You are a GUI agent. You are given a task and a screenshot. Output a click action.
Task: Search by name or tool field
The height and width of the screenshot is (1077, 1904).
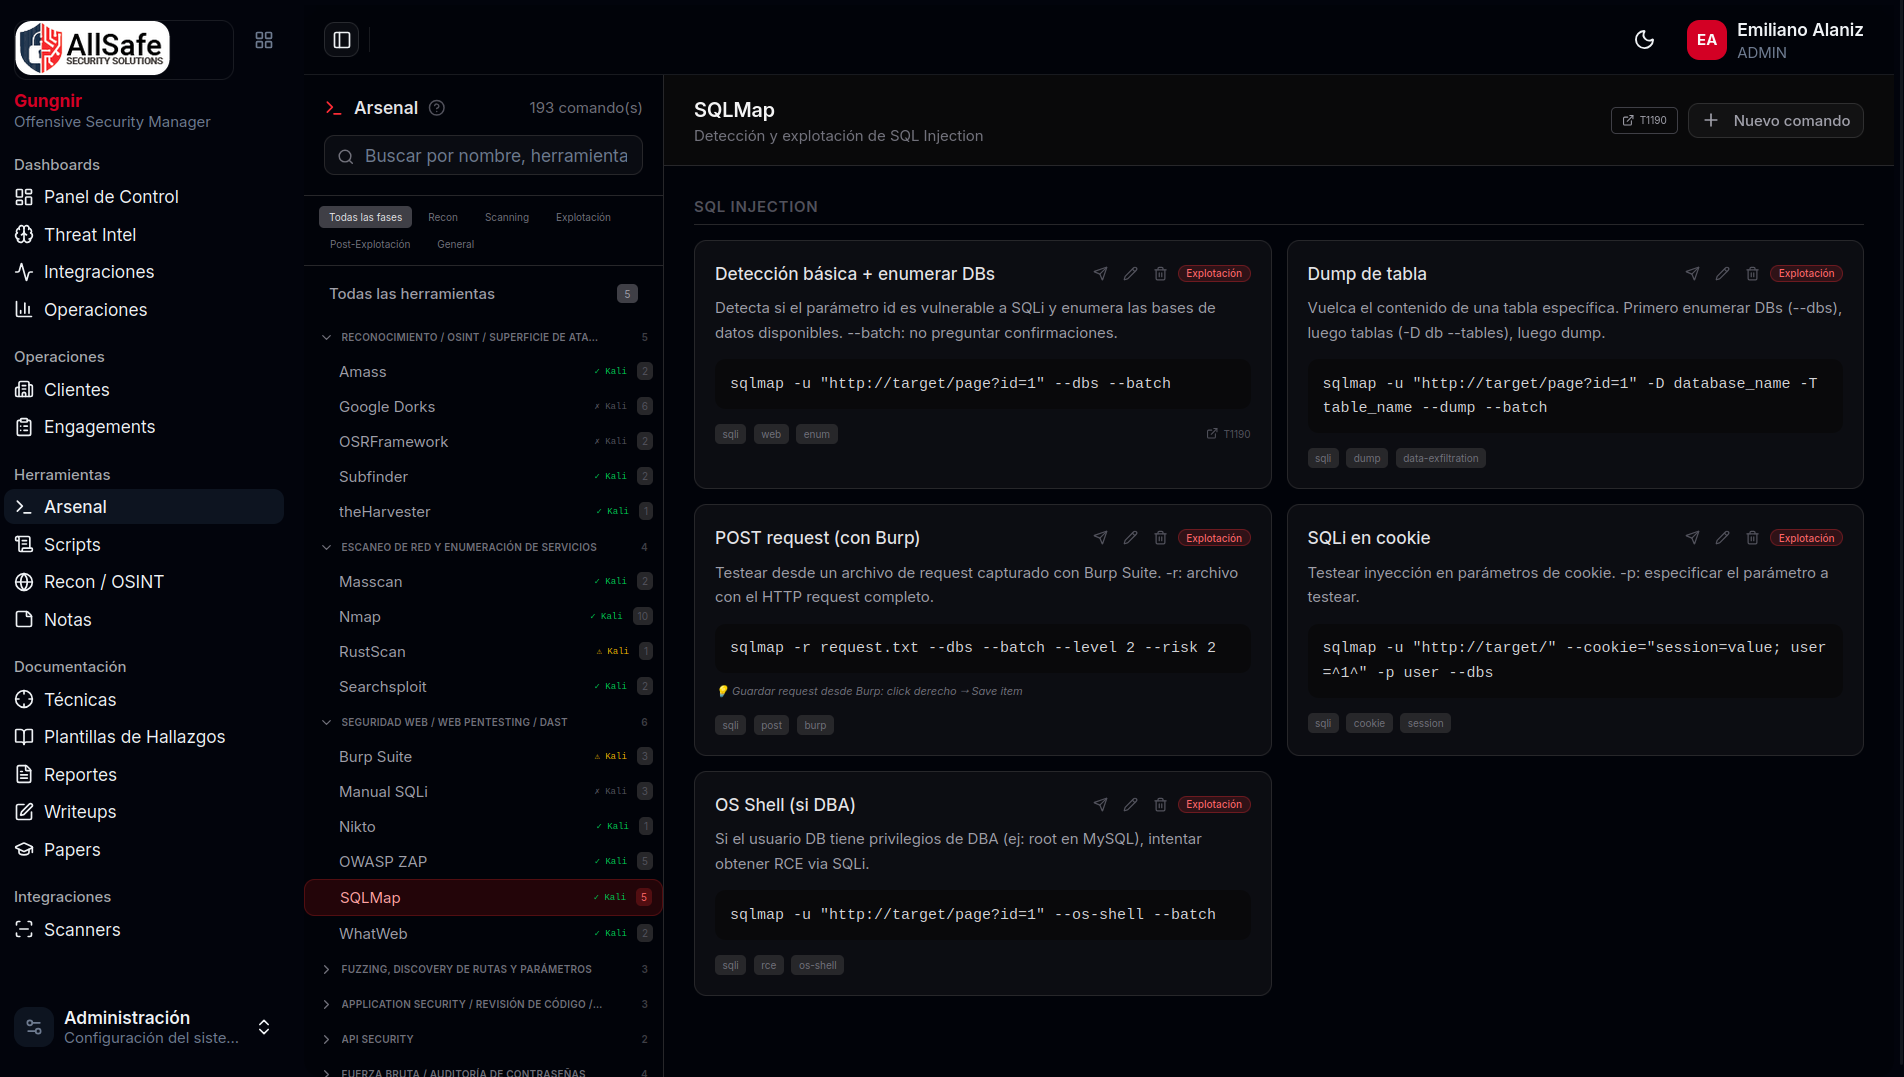click(483, 156)
